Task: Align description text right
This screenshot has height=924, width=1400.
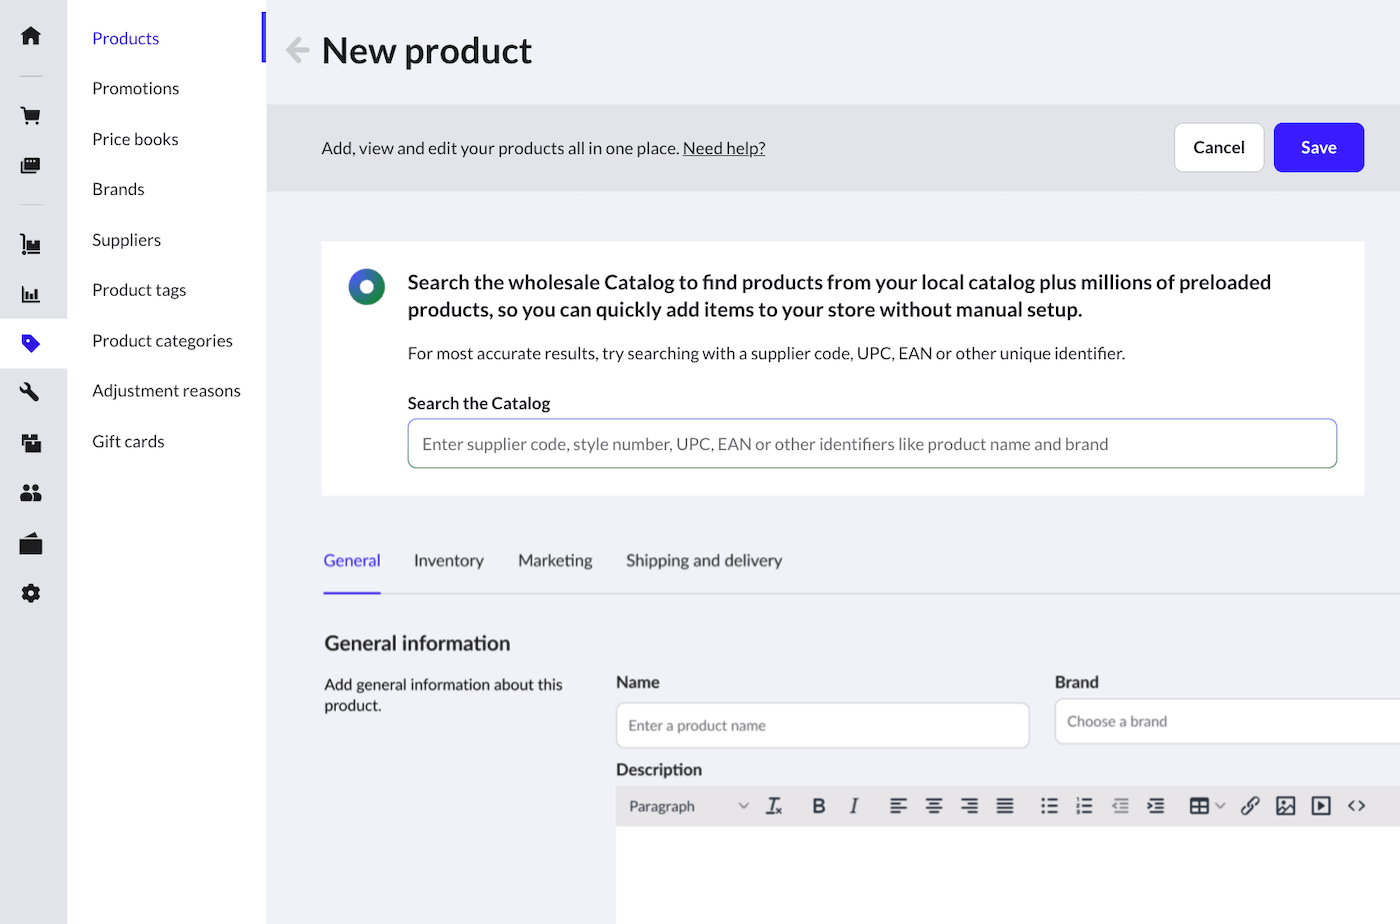Action: click(969, 806)
